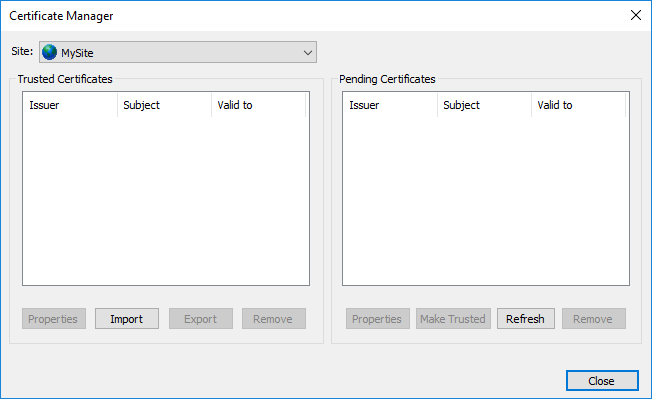The height and width of the screenshot is (399, 652).
Task: Sort trusted certificates by Subject column
Action: tap(165, 105)
